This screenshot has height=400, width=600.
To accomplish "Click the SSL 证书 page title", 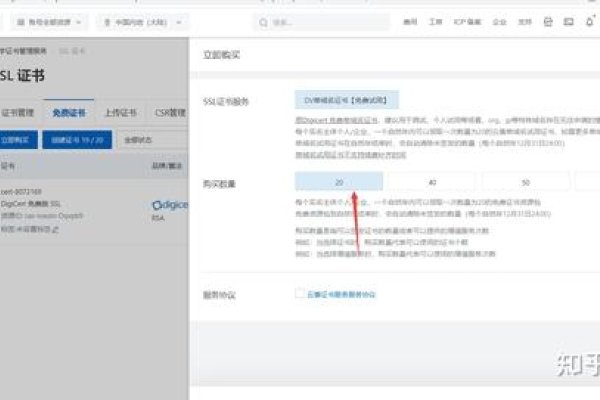I will pyautogui.click(x=22, y=75).
